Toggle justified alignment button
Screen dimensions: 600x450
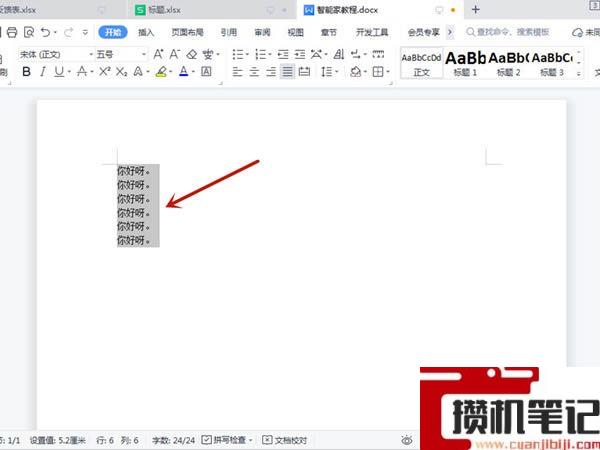287,72
